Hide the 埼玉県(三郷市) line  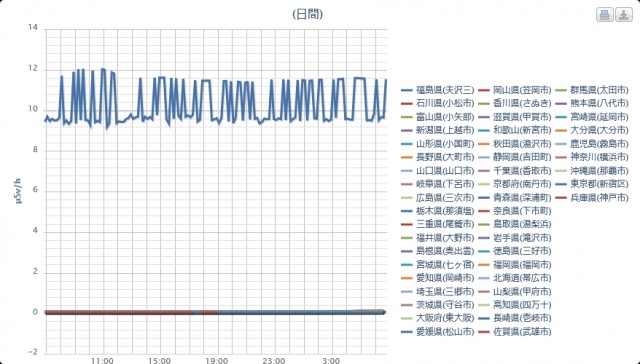pyautogui.click(x=438, y=292)
